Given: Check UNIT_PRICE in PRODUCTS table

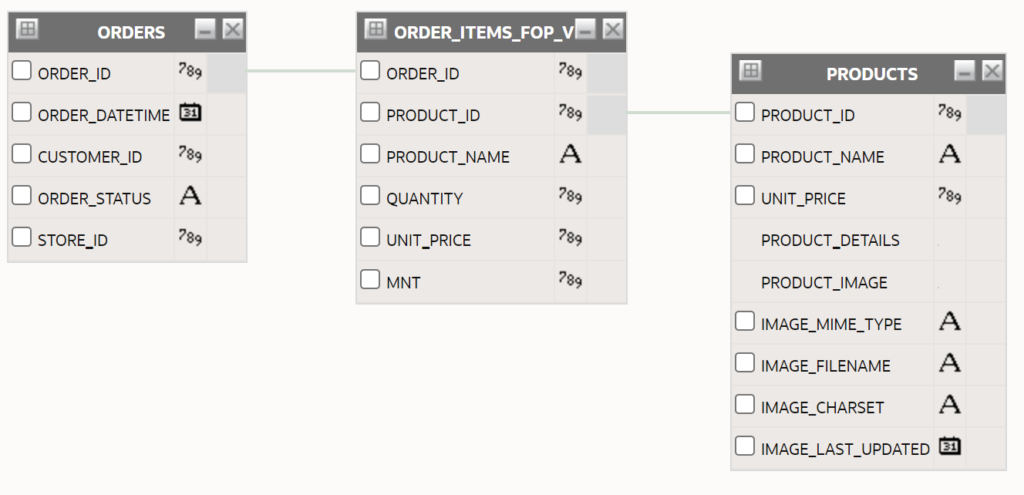Looking at the screenshot, I should pos(744,195).
